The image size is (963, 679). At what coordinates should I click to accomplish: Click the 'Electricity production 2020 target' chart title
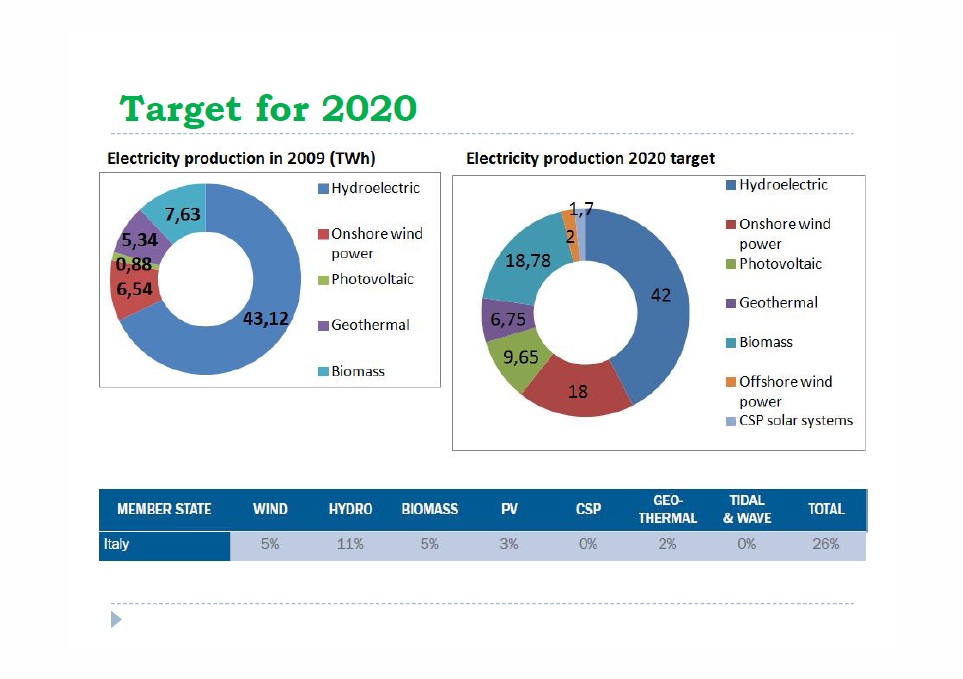[x=591, y=158]
